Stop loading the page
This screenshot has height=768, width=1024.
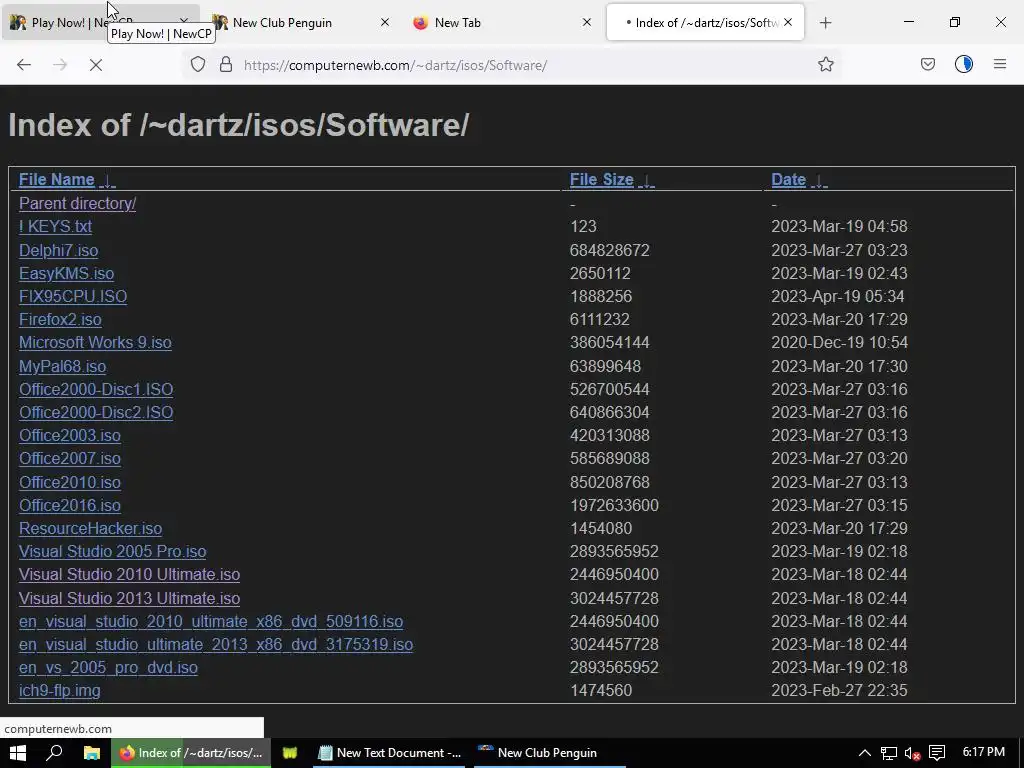[x=96, y=65]
